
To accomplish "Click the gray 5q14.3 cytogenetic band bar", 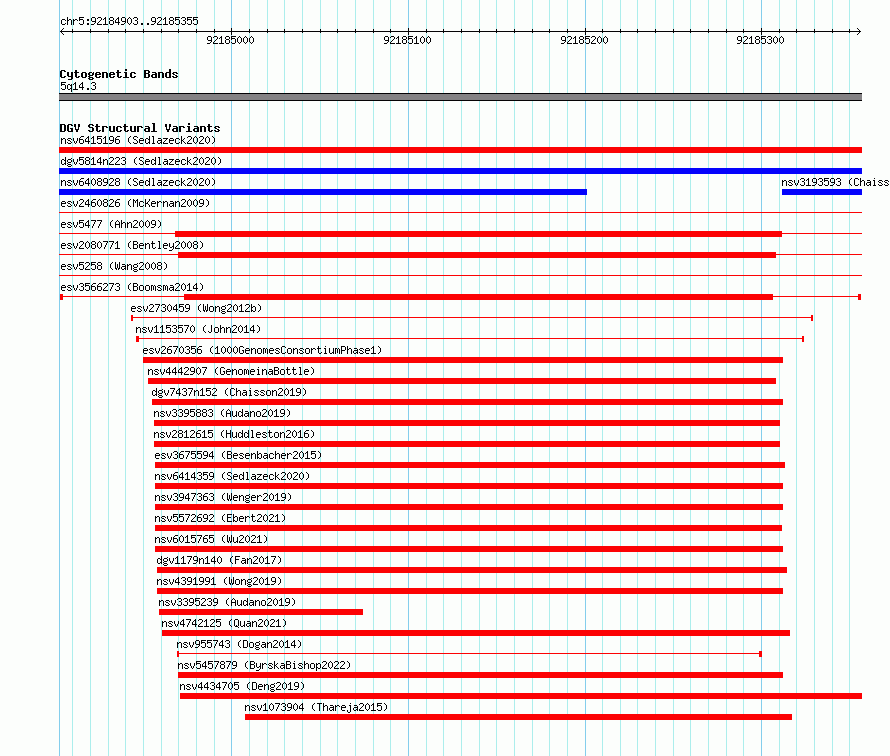I will 460,97.
